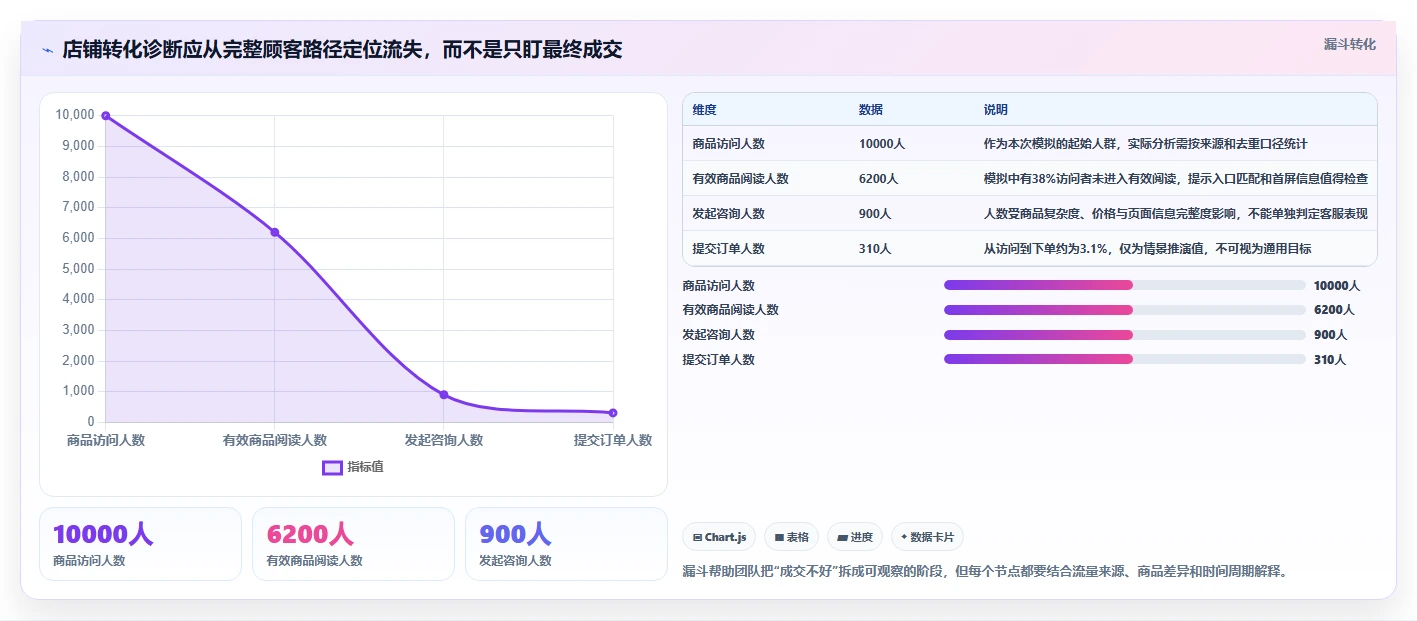The height and width of the screenshot is (621, 1417).
Task: Click the 900人 cell in the table
Action: 875,214
